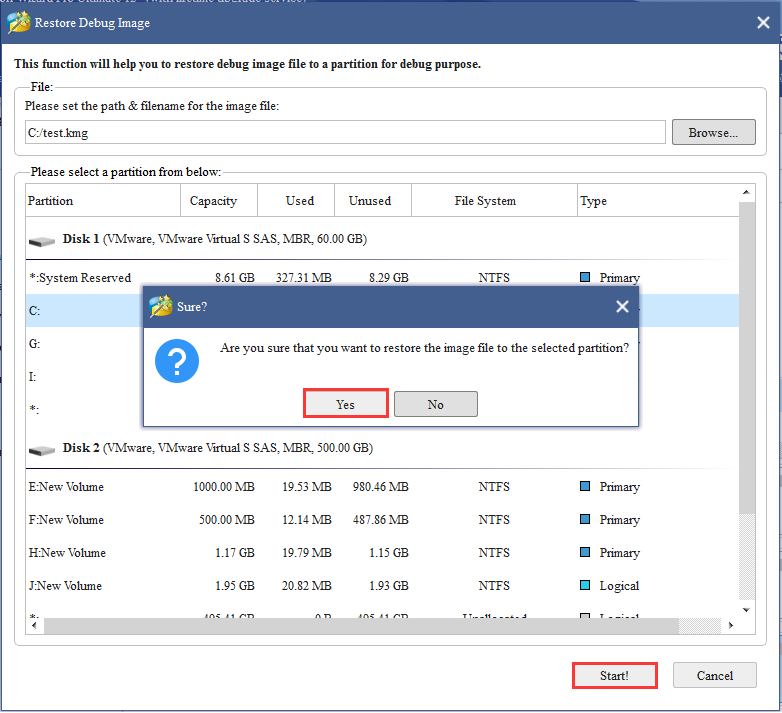This screenshot has width=782, height=713.
Task: Click the Logical color swatch for J: volume
Action: (586, 586)
